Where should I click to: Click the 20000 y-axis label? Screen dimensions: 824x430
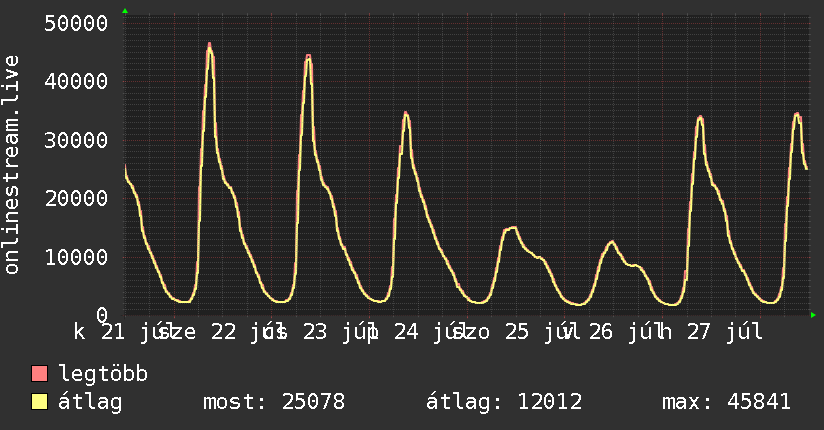point(76,199)
